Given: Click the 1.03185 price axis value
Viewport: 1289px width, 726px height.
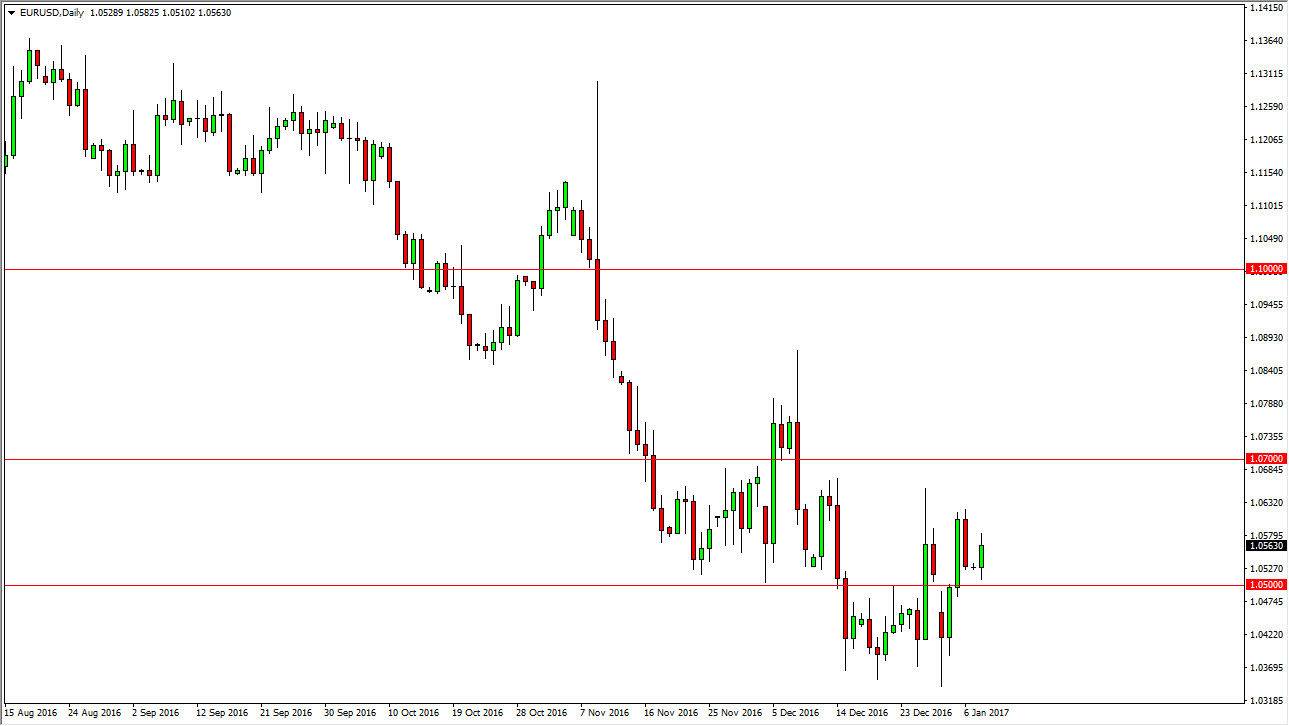Looking at the screenshot, I should (1266, 701).
